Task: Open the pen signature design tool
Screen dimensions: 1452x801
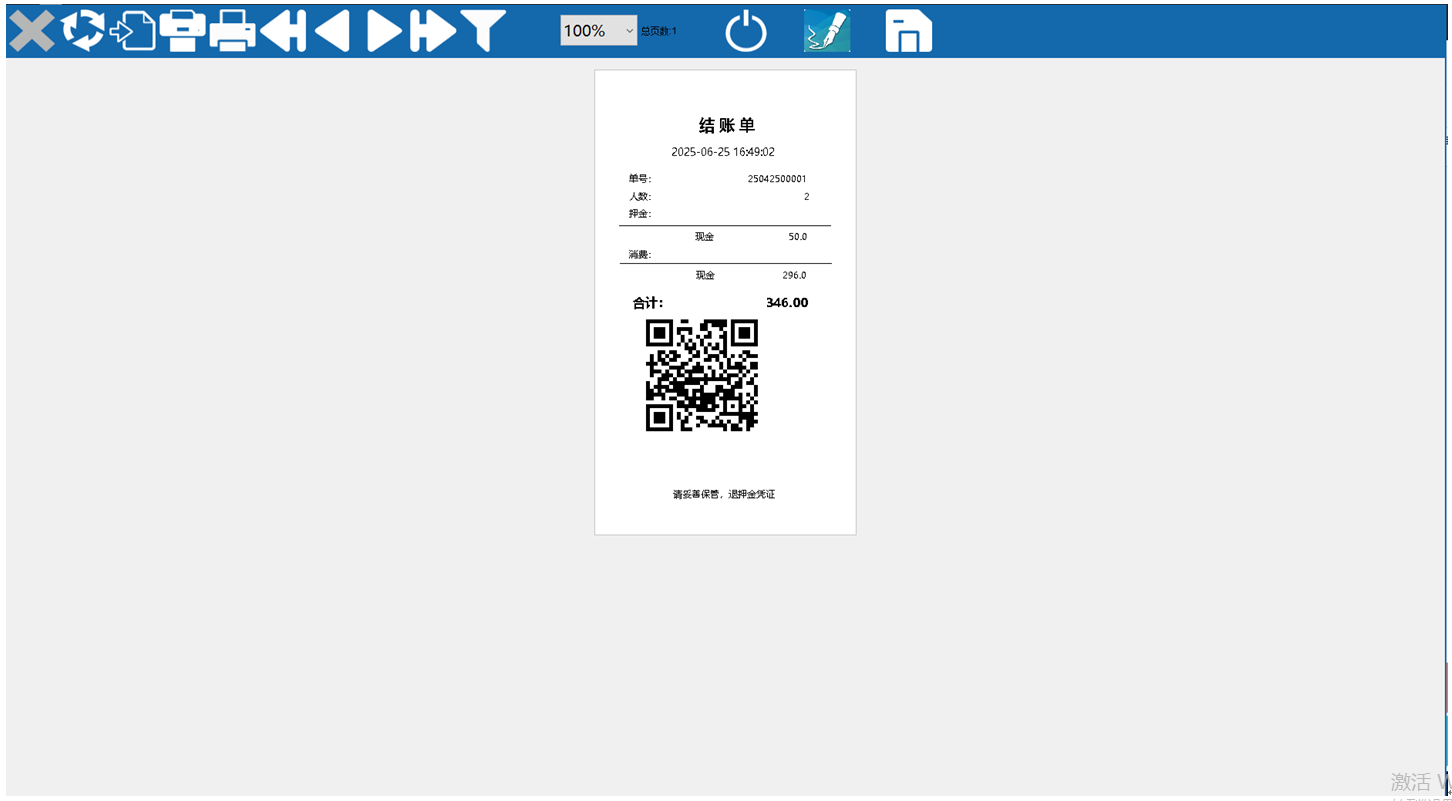Action: (827, 31)
